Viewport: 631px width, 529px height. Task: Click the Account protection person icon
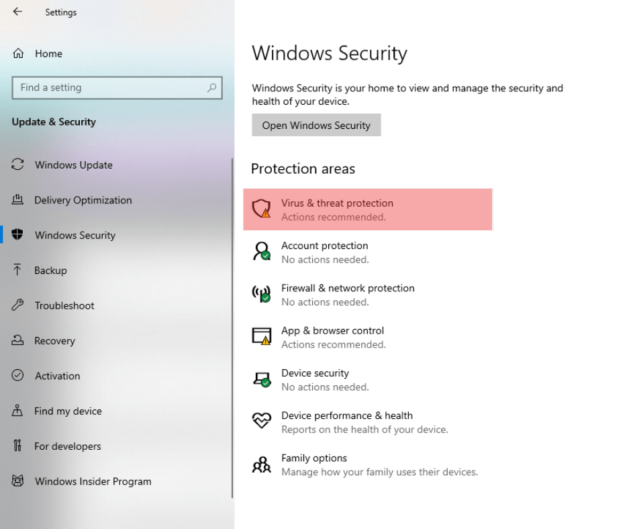click(261, 251)
